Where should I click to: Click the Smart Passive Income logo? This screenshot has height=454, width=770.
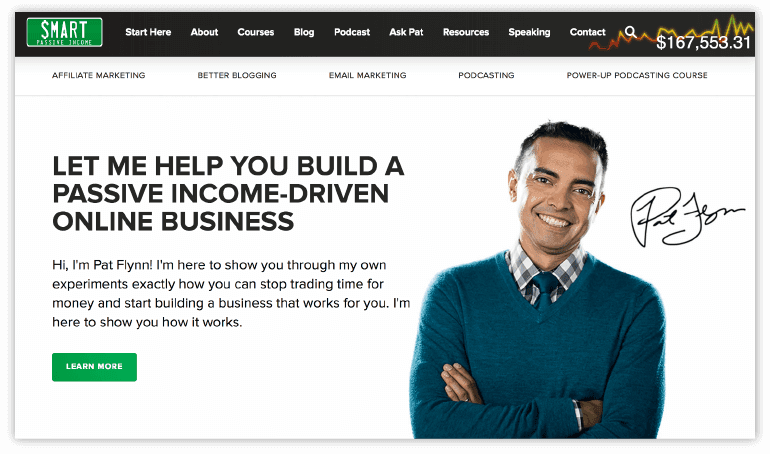click(x=64, y=32)
